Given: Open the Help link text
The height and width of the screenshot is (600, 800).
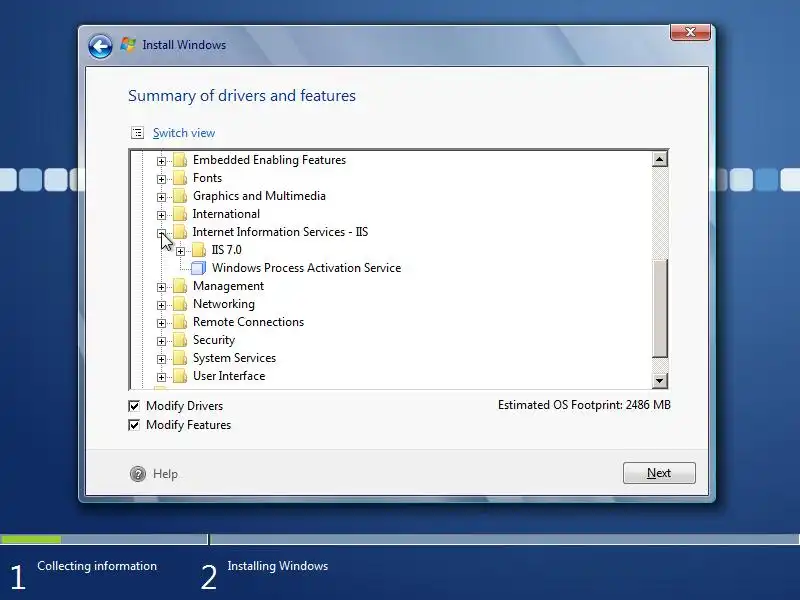Looking at the screenshot, I should pos(165,474).
